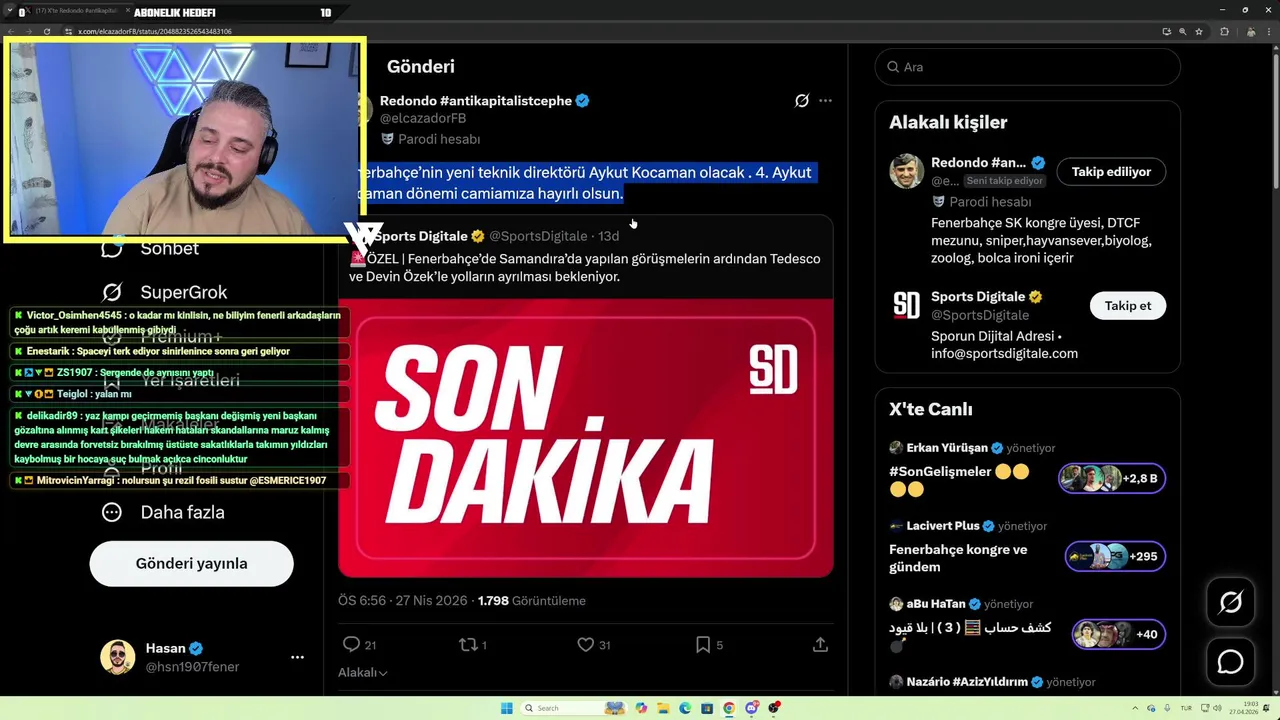This screenshot has height=720, width=1280.
Task: Open Hasan's account three-dot menu
Action: click(297, 657)
